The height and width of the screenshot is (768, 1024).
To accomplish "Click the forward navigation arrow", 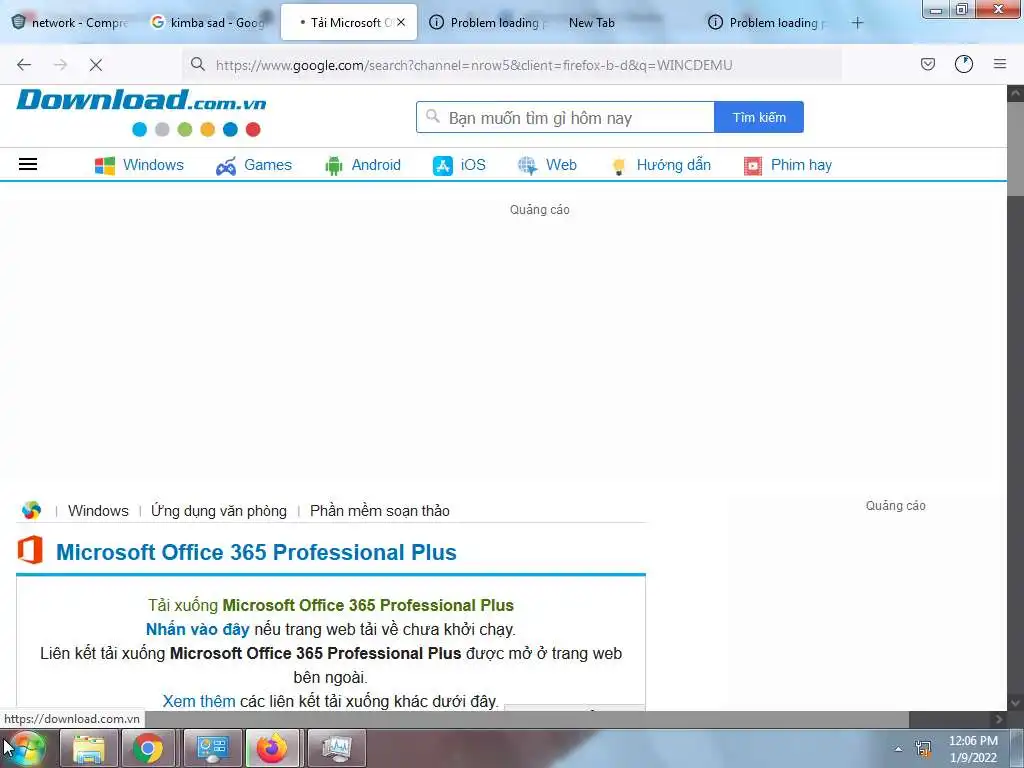I will [60, 65].
